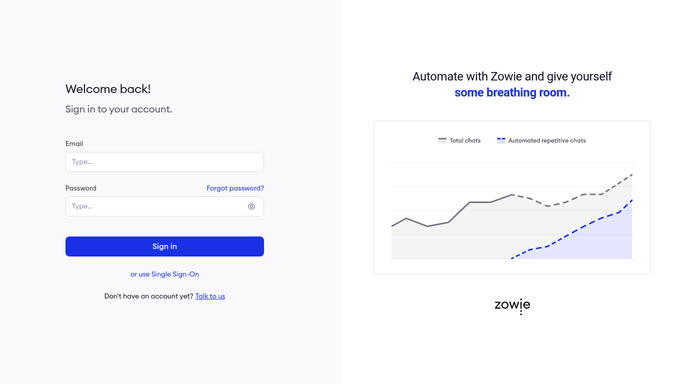Click Automated repetitive chats legend icon
Viewport: 683px width, 384px height.
(501, 140)
